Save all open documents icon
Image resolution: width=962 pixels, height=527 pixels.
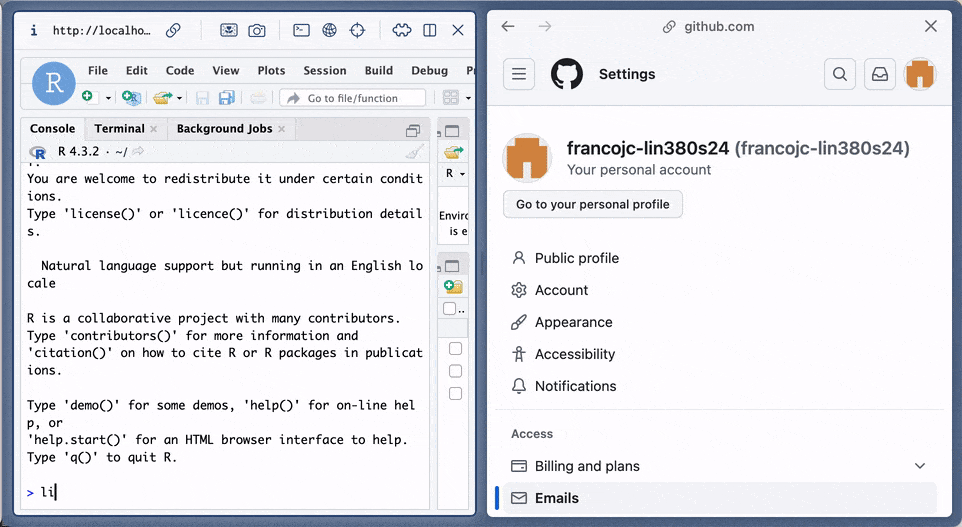227,98
